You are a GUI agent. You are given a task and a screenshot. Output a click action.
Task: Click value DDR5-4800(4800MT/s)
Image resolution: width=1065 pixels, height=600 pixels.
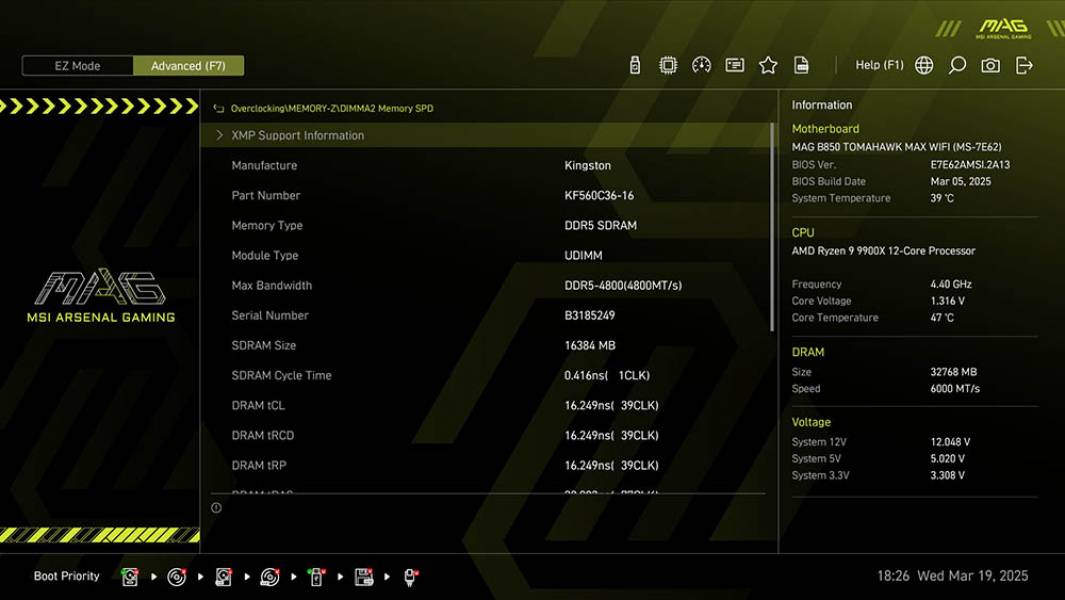623,285
